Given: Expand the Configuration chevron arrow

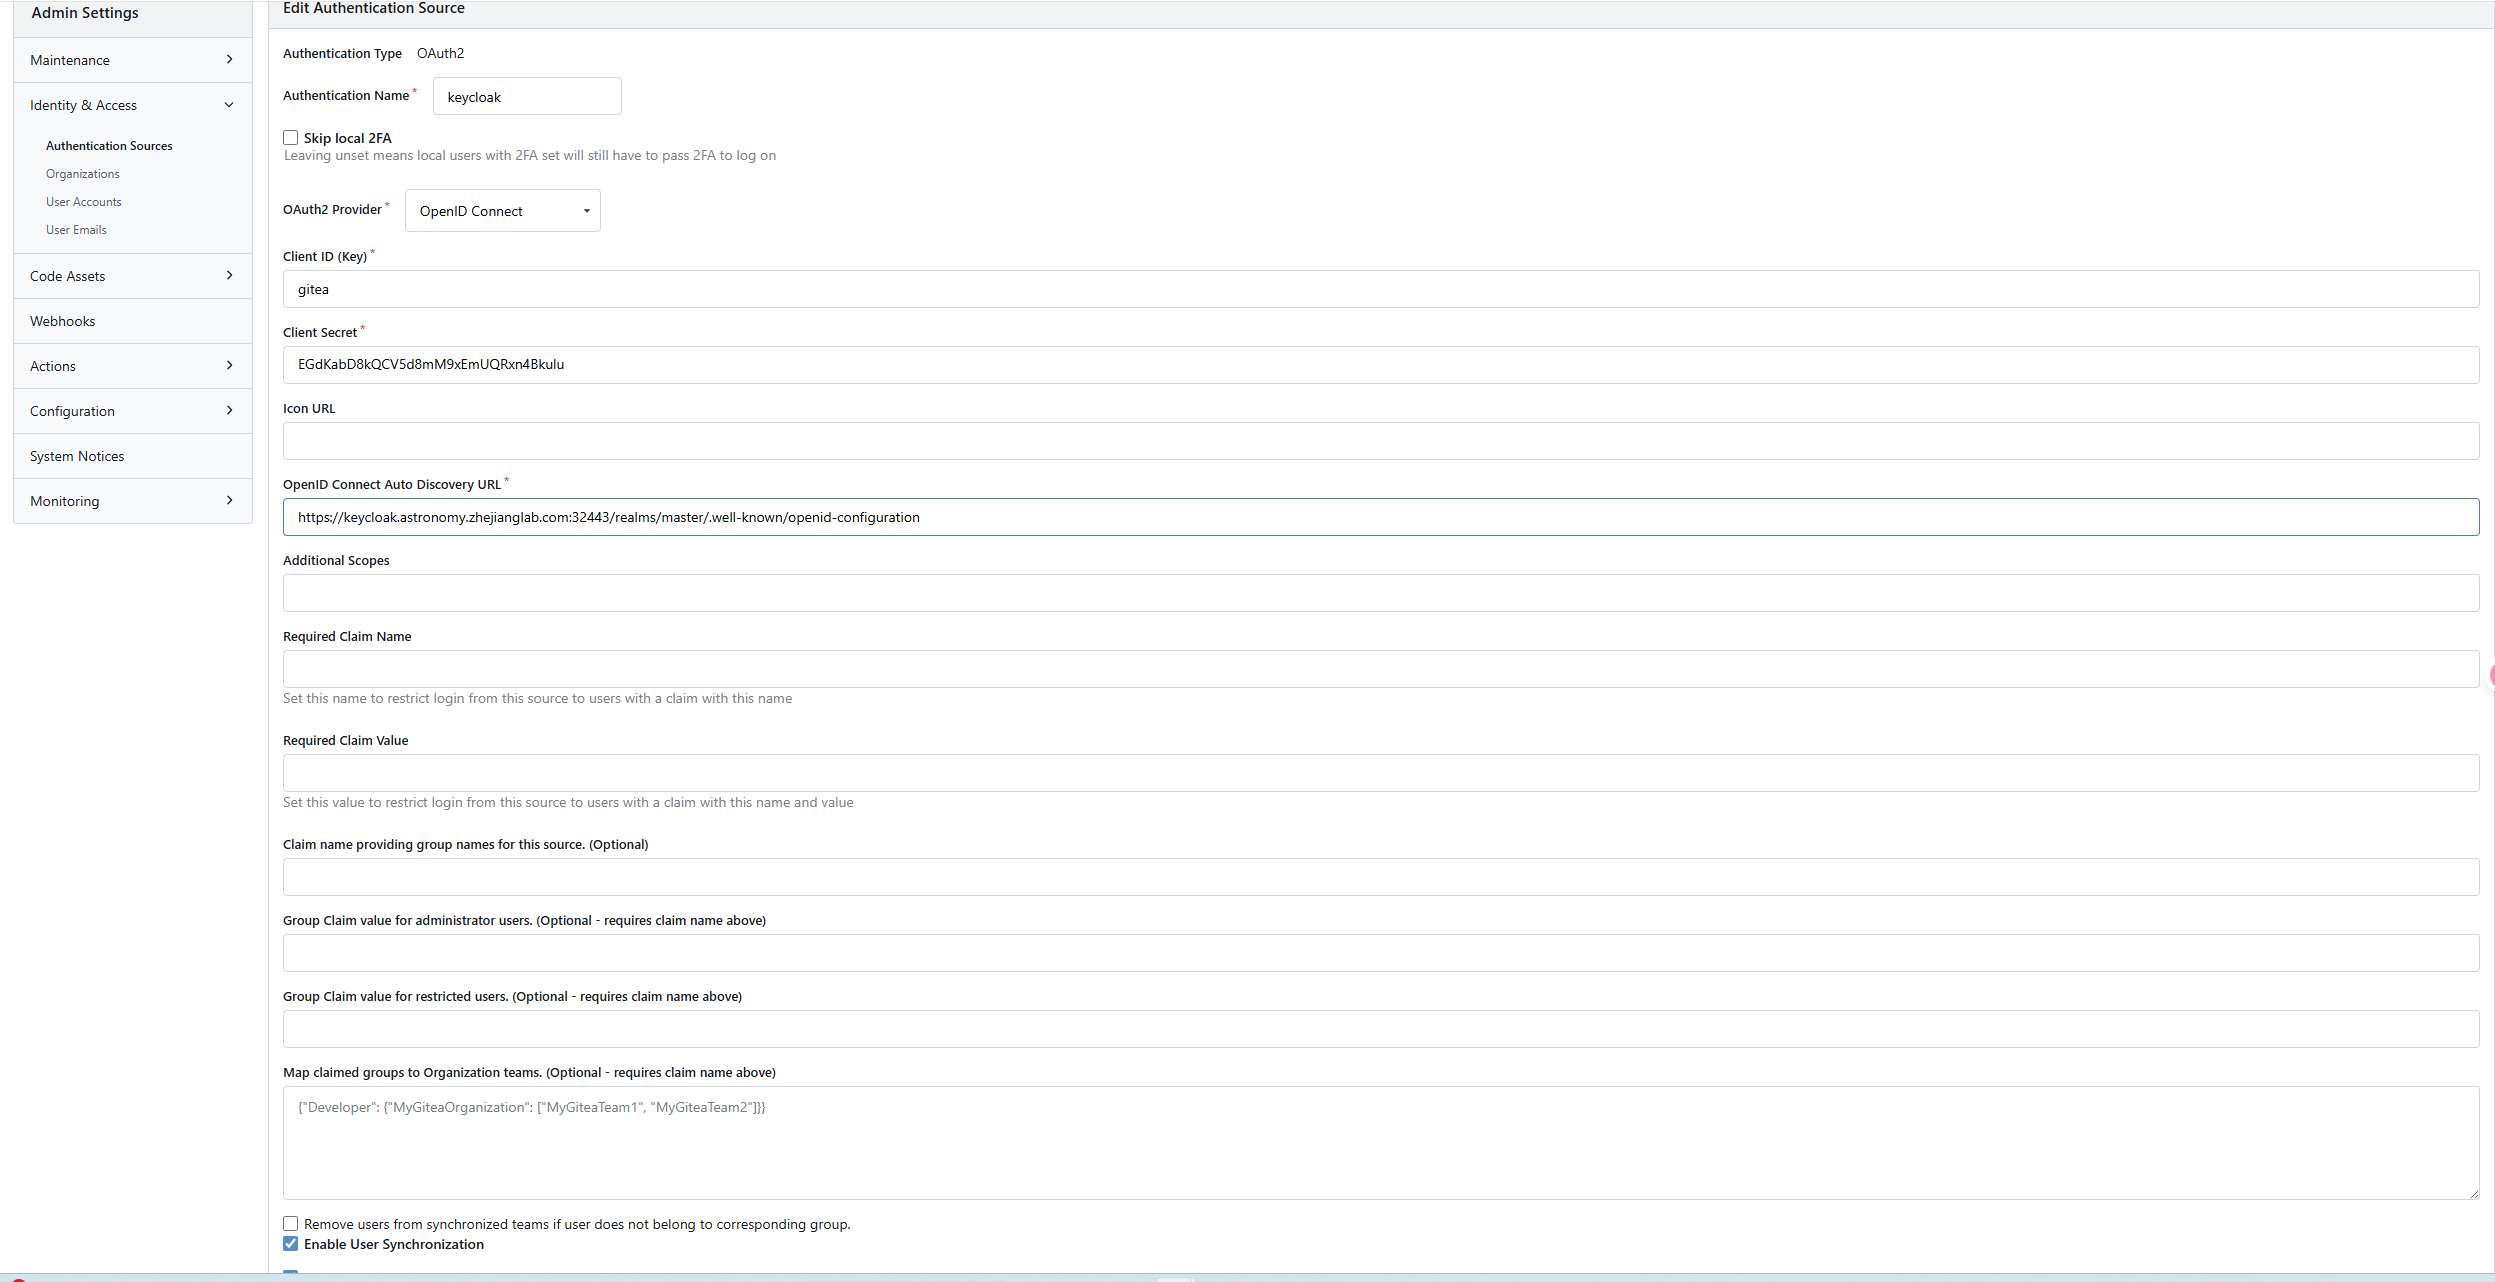Looking at the screenshot, I should coord(229,411).
